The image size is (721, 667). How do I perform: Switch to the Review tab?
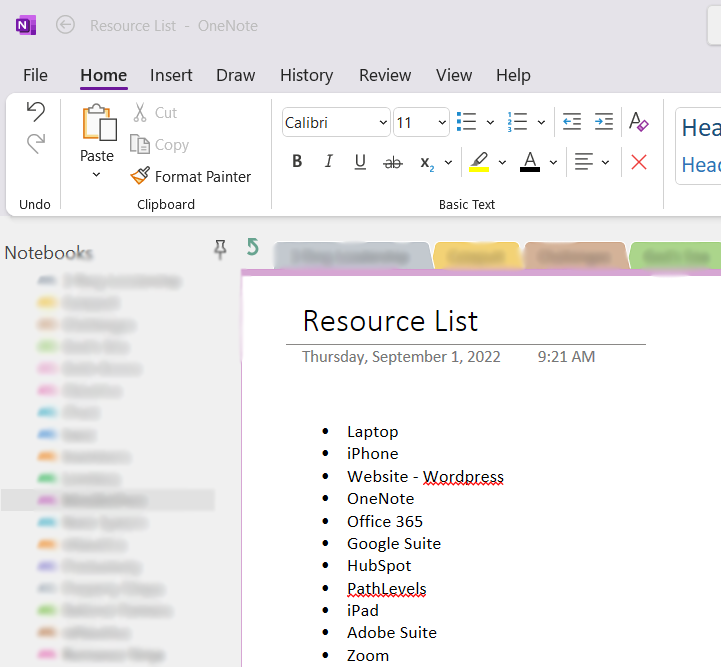click(x=385, y=75)
